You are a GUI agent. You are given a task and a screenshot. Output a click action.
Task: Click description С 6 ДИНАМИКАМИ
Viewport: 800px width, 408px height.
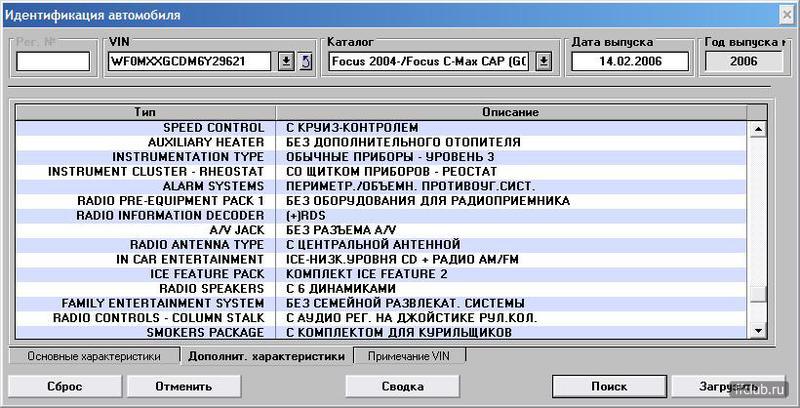pyautogui.click(x=341, y=289)
